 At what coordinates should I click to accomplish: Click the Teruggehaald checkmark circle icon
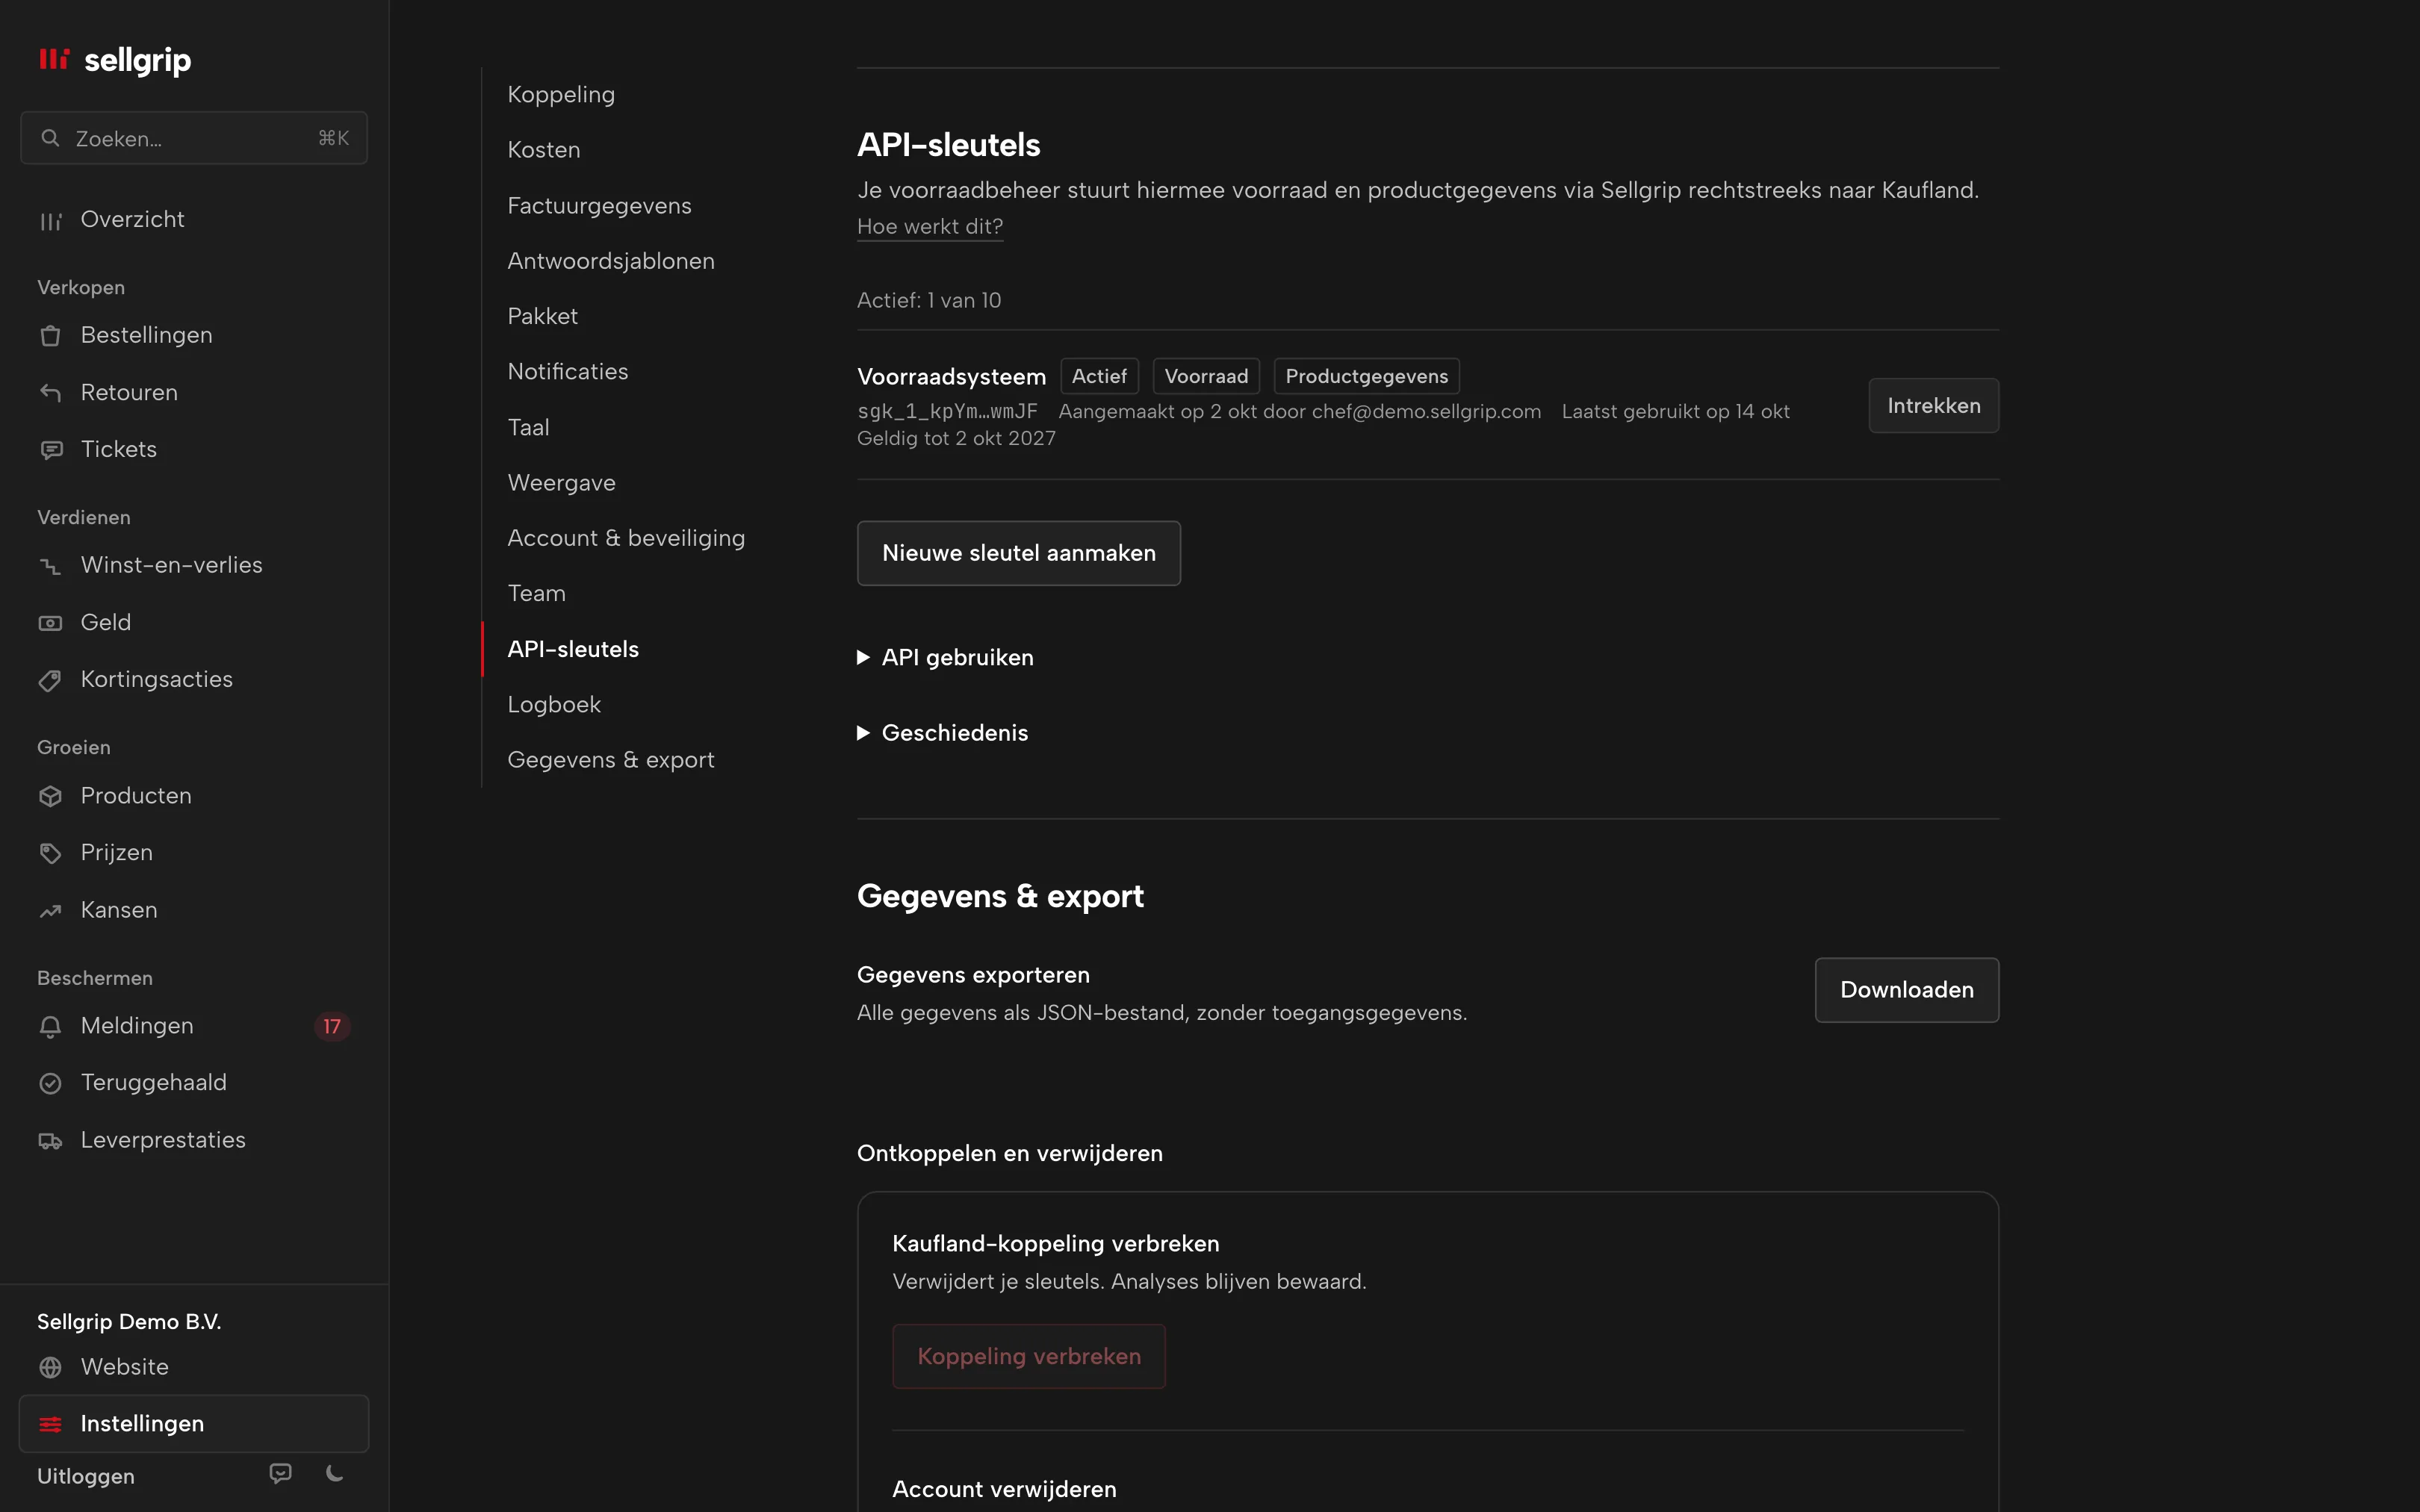[x=50, y=1083]
